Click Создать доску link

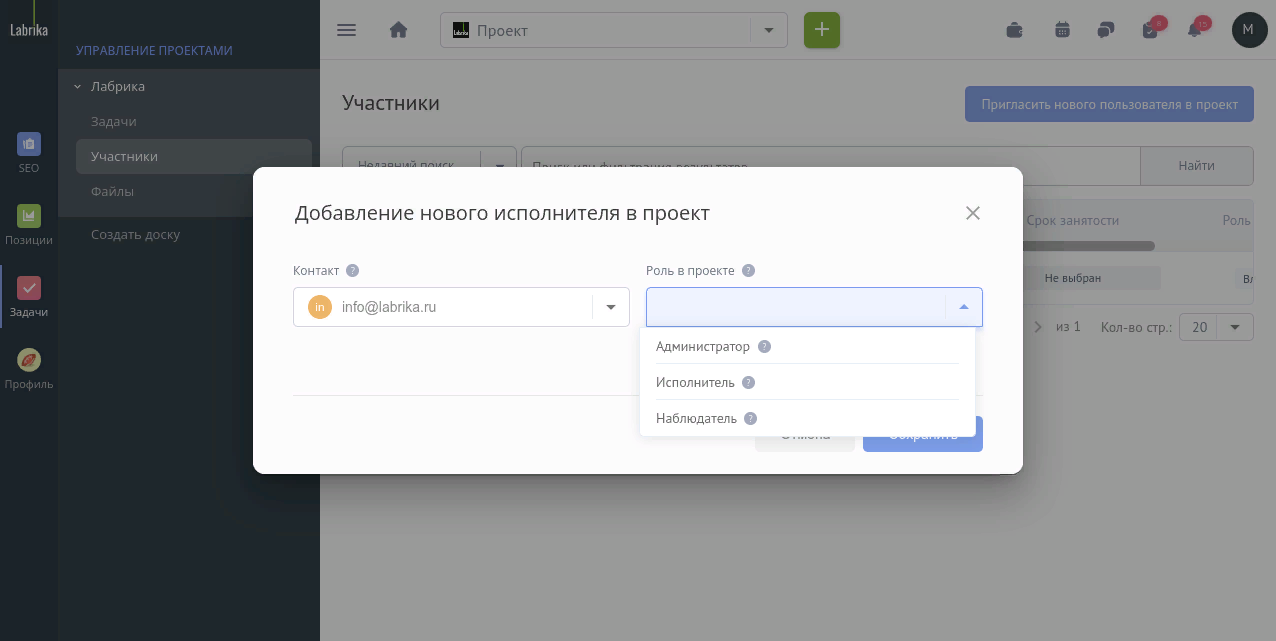(135, 235)
